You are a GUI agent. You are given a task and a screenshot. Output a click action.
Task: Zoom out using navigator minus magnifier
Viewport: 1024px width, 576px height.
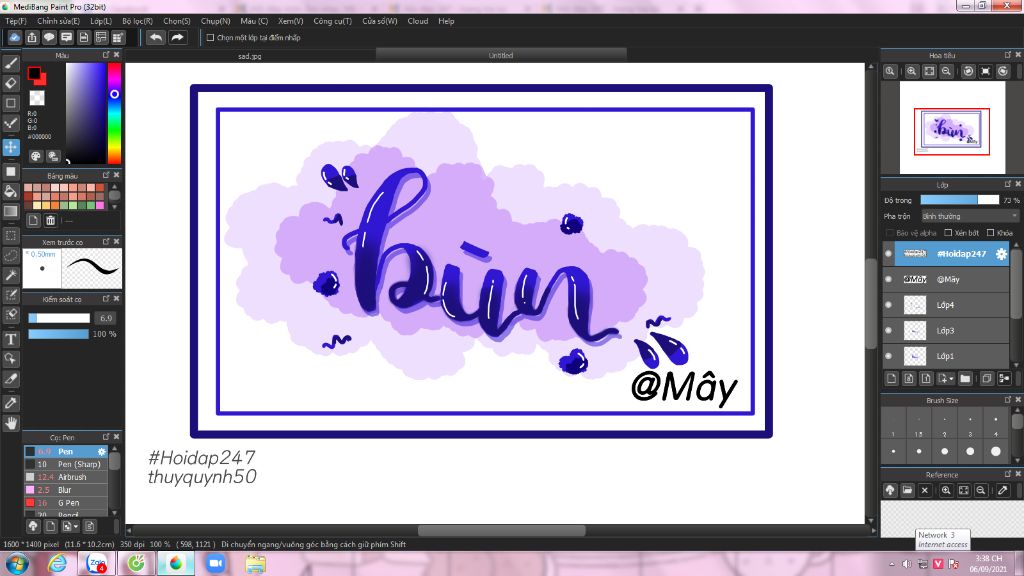tap(946, 71)
